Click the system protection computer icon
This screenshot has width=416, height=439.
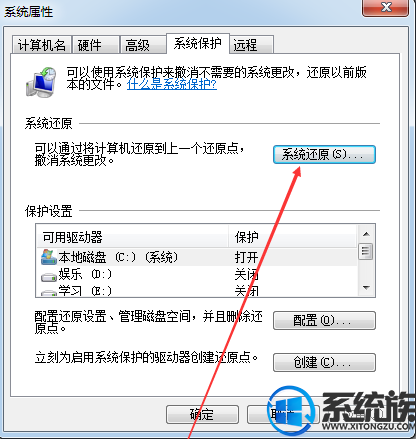tap(41, 82)
